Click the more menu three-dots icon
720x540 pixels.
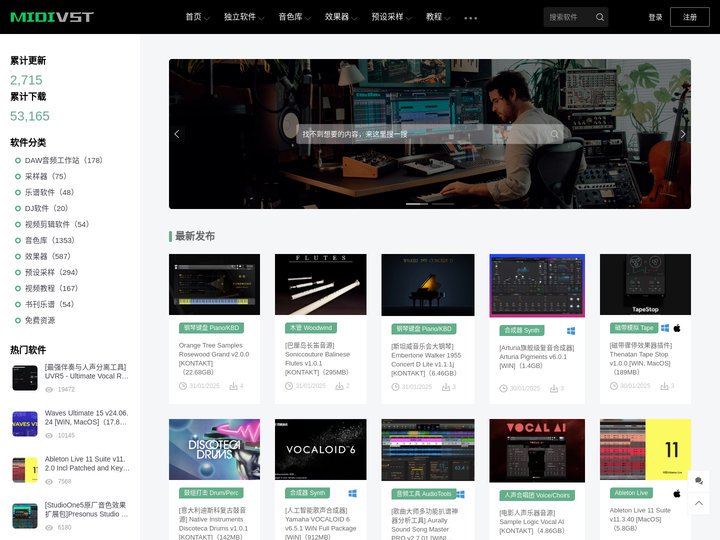(x=471, y=18)
